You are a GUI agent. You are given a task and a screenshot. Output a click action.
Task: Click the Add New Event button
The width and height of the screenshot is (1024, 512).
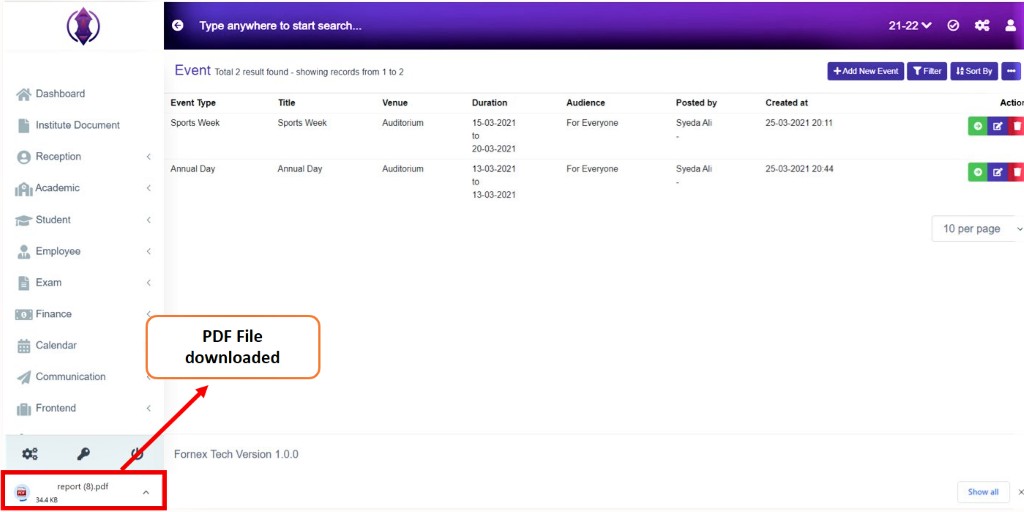pyautogui.click(x=865, y=71)
